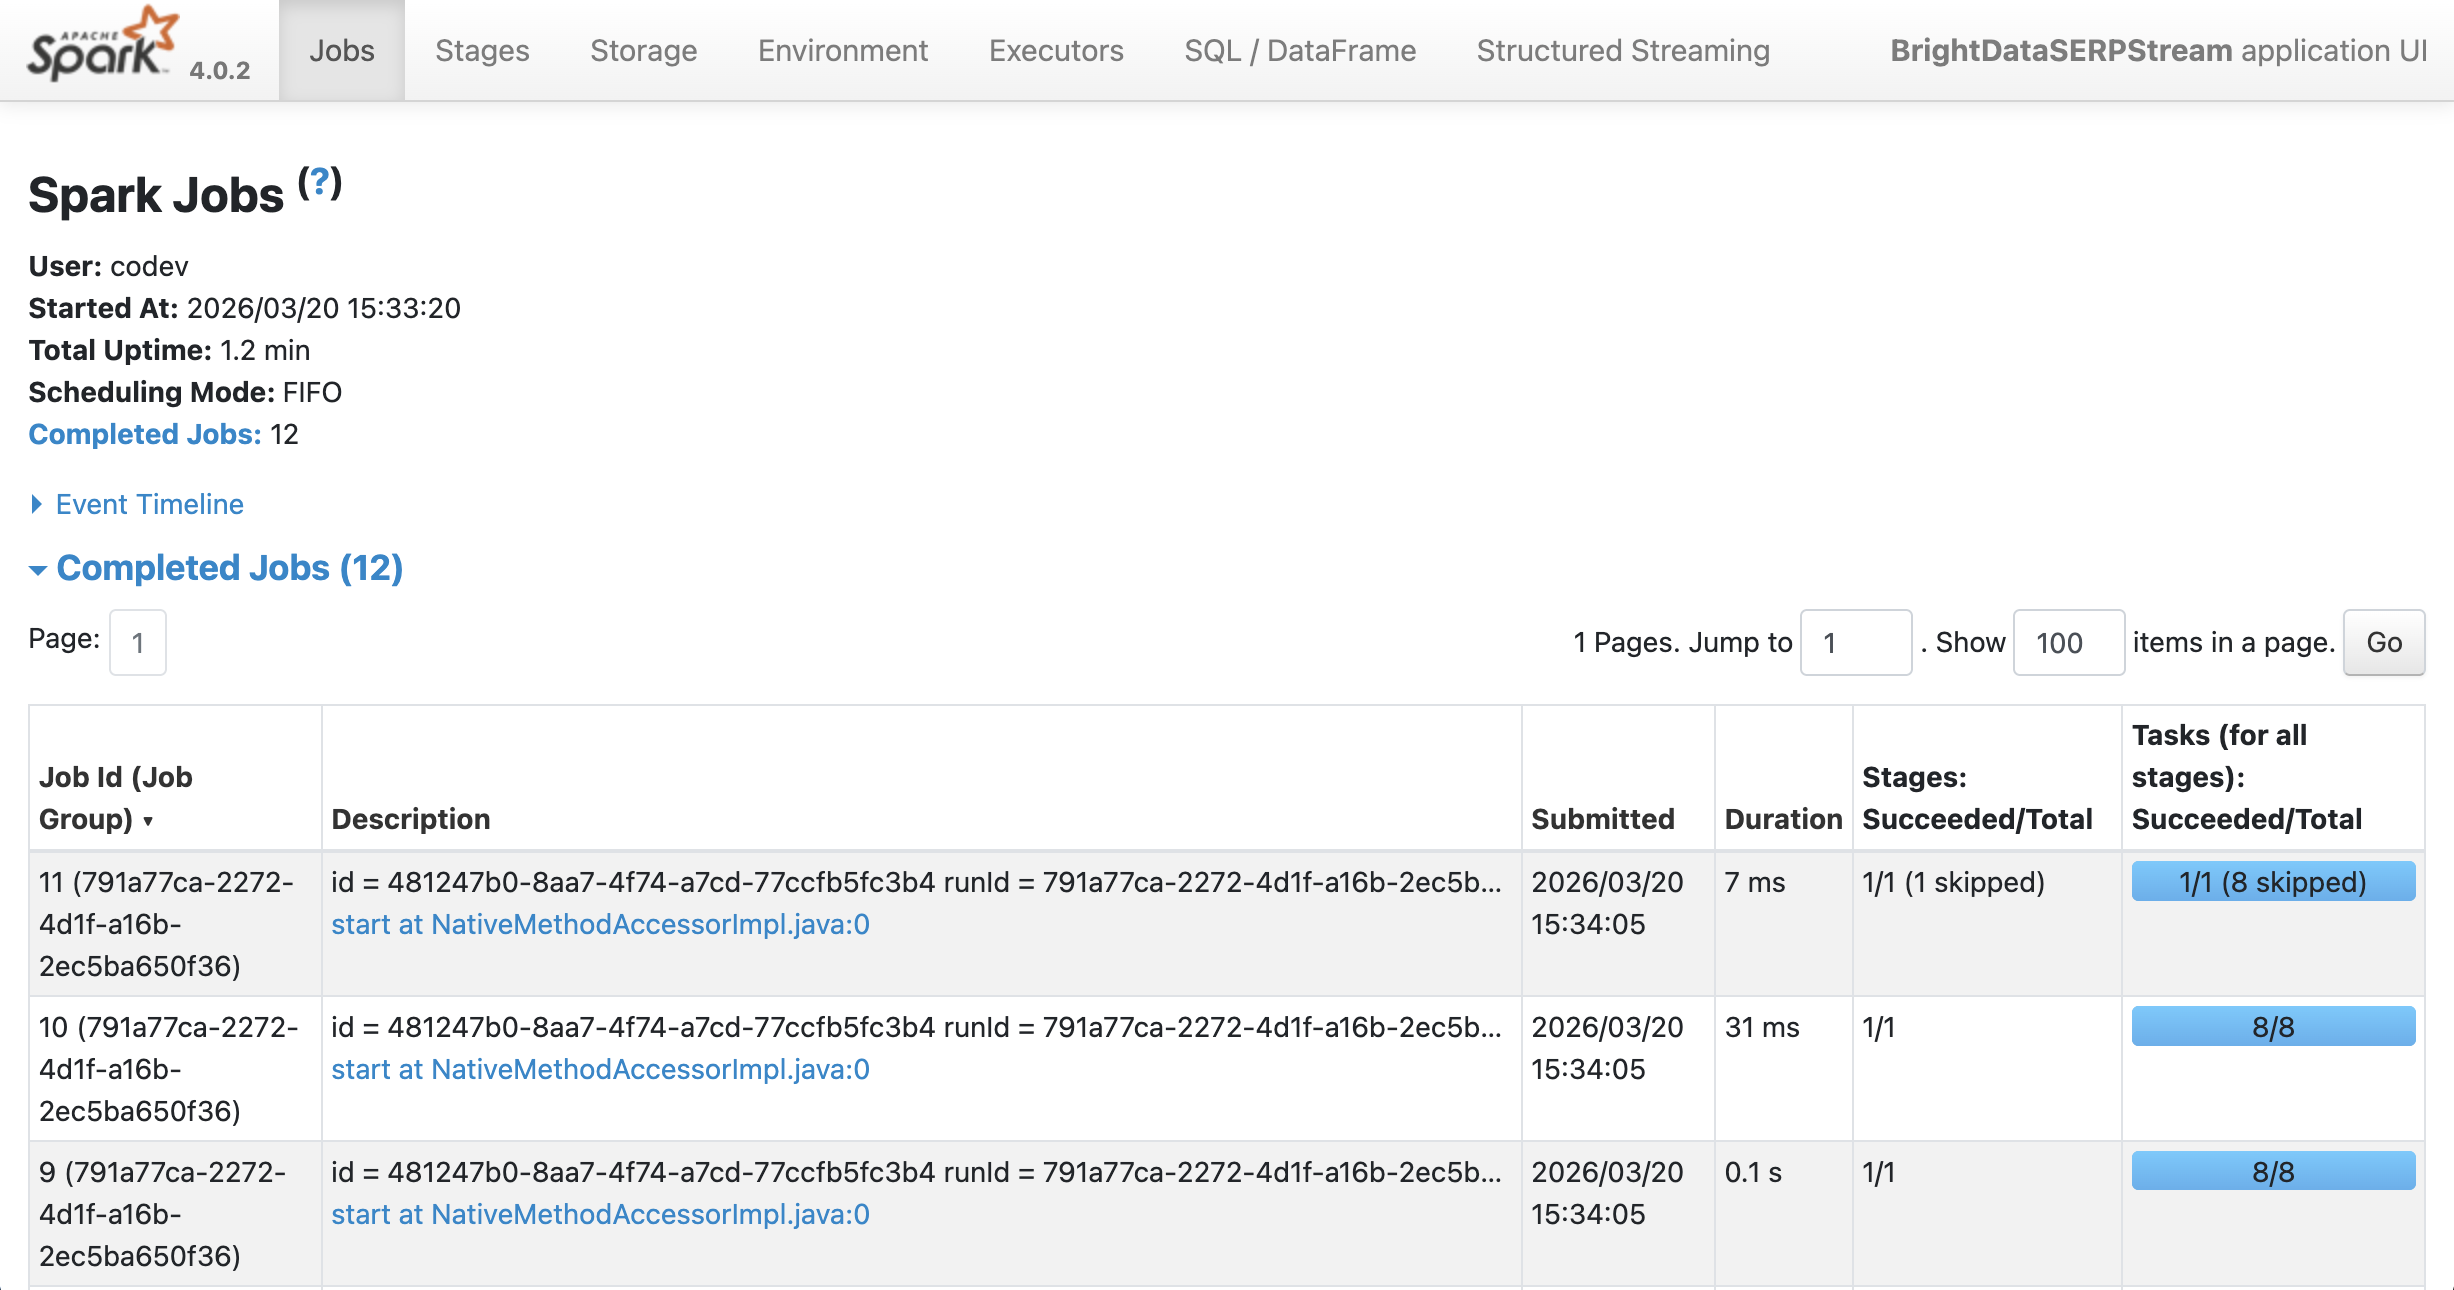The image size is (2454, 1290).
Task: Open the SQL / DataFrame tab
Action: click(1299, 50)
